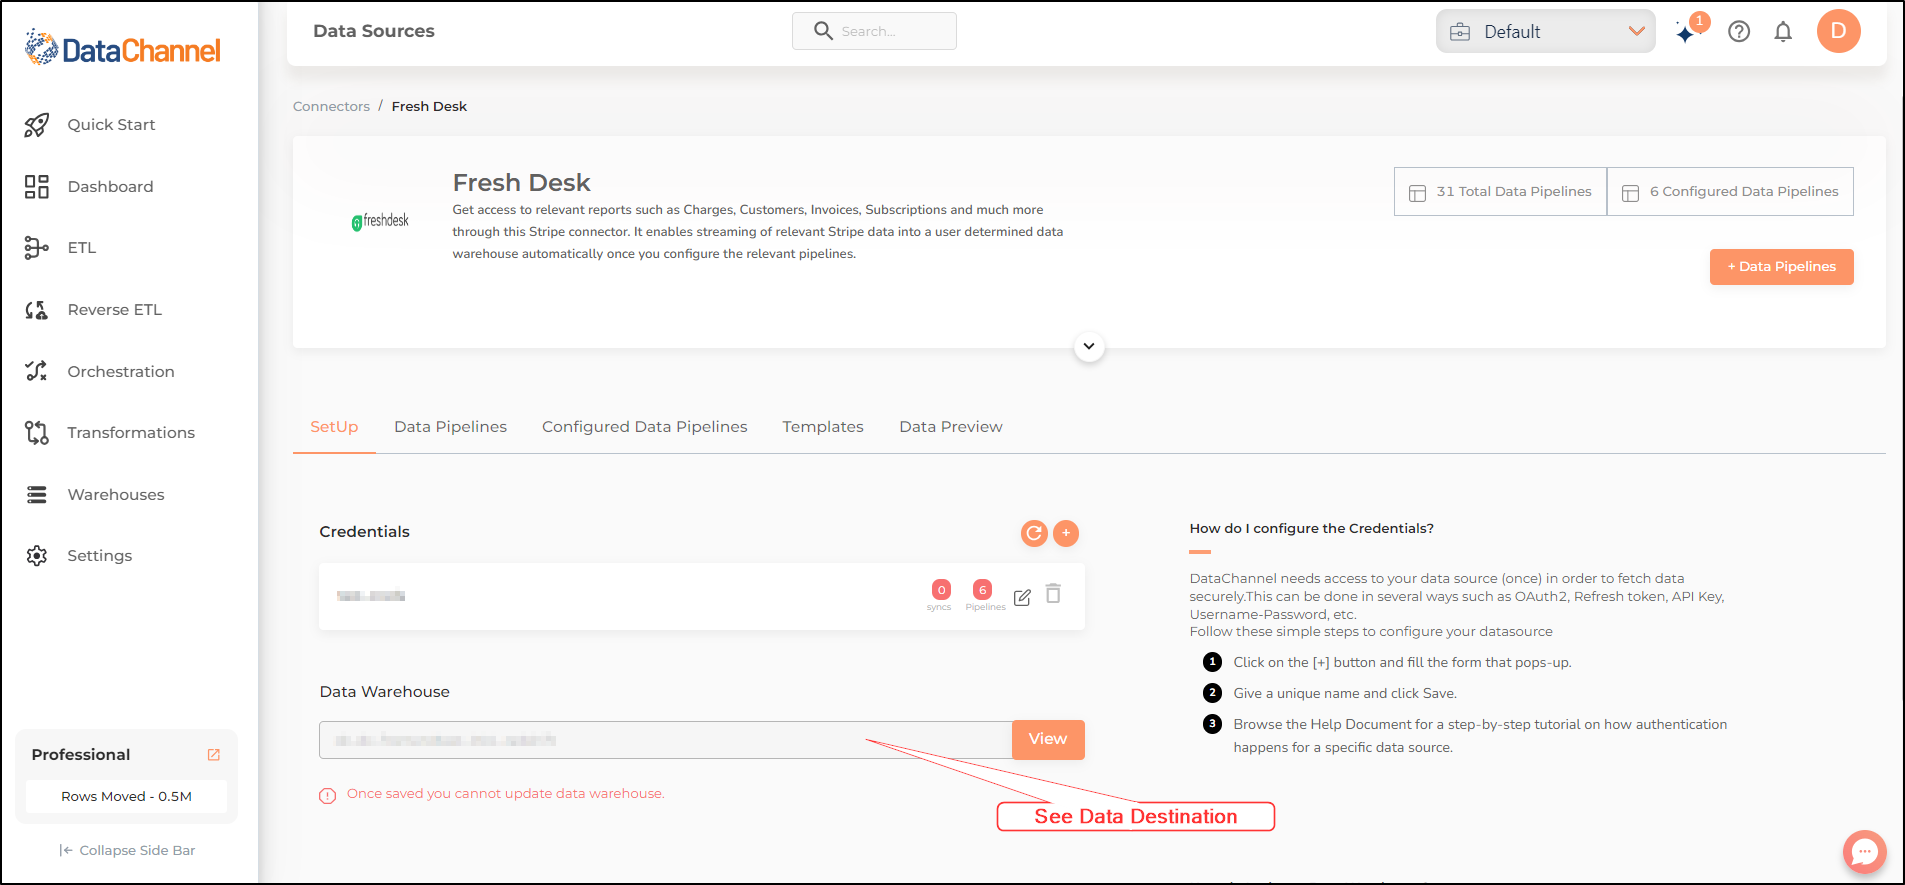Click 31 Total Data Pipelines button
The width and height of the screenshot is (1905, 885).
1500,192
